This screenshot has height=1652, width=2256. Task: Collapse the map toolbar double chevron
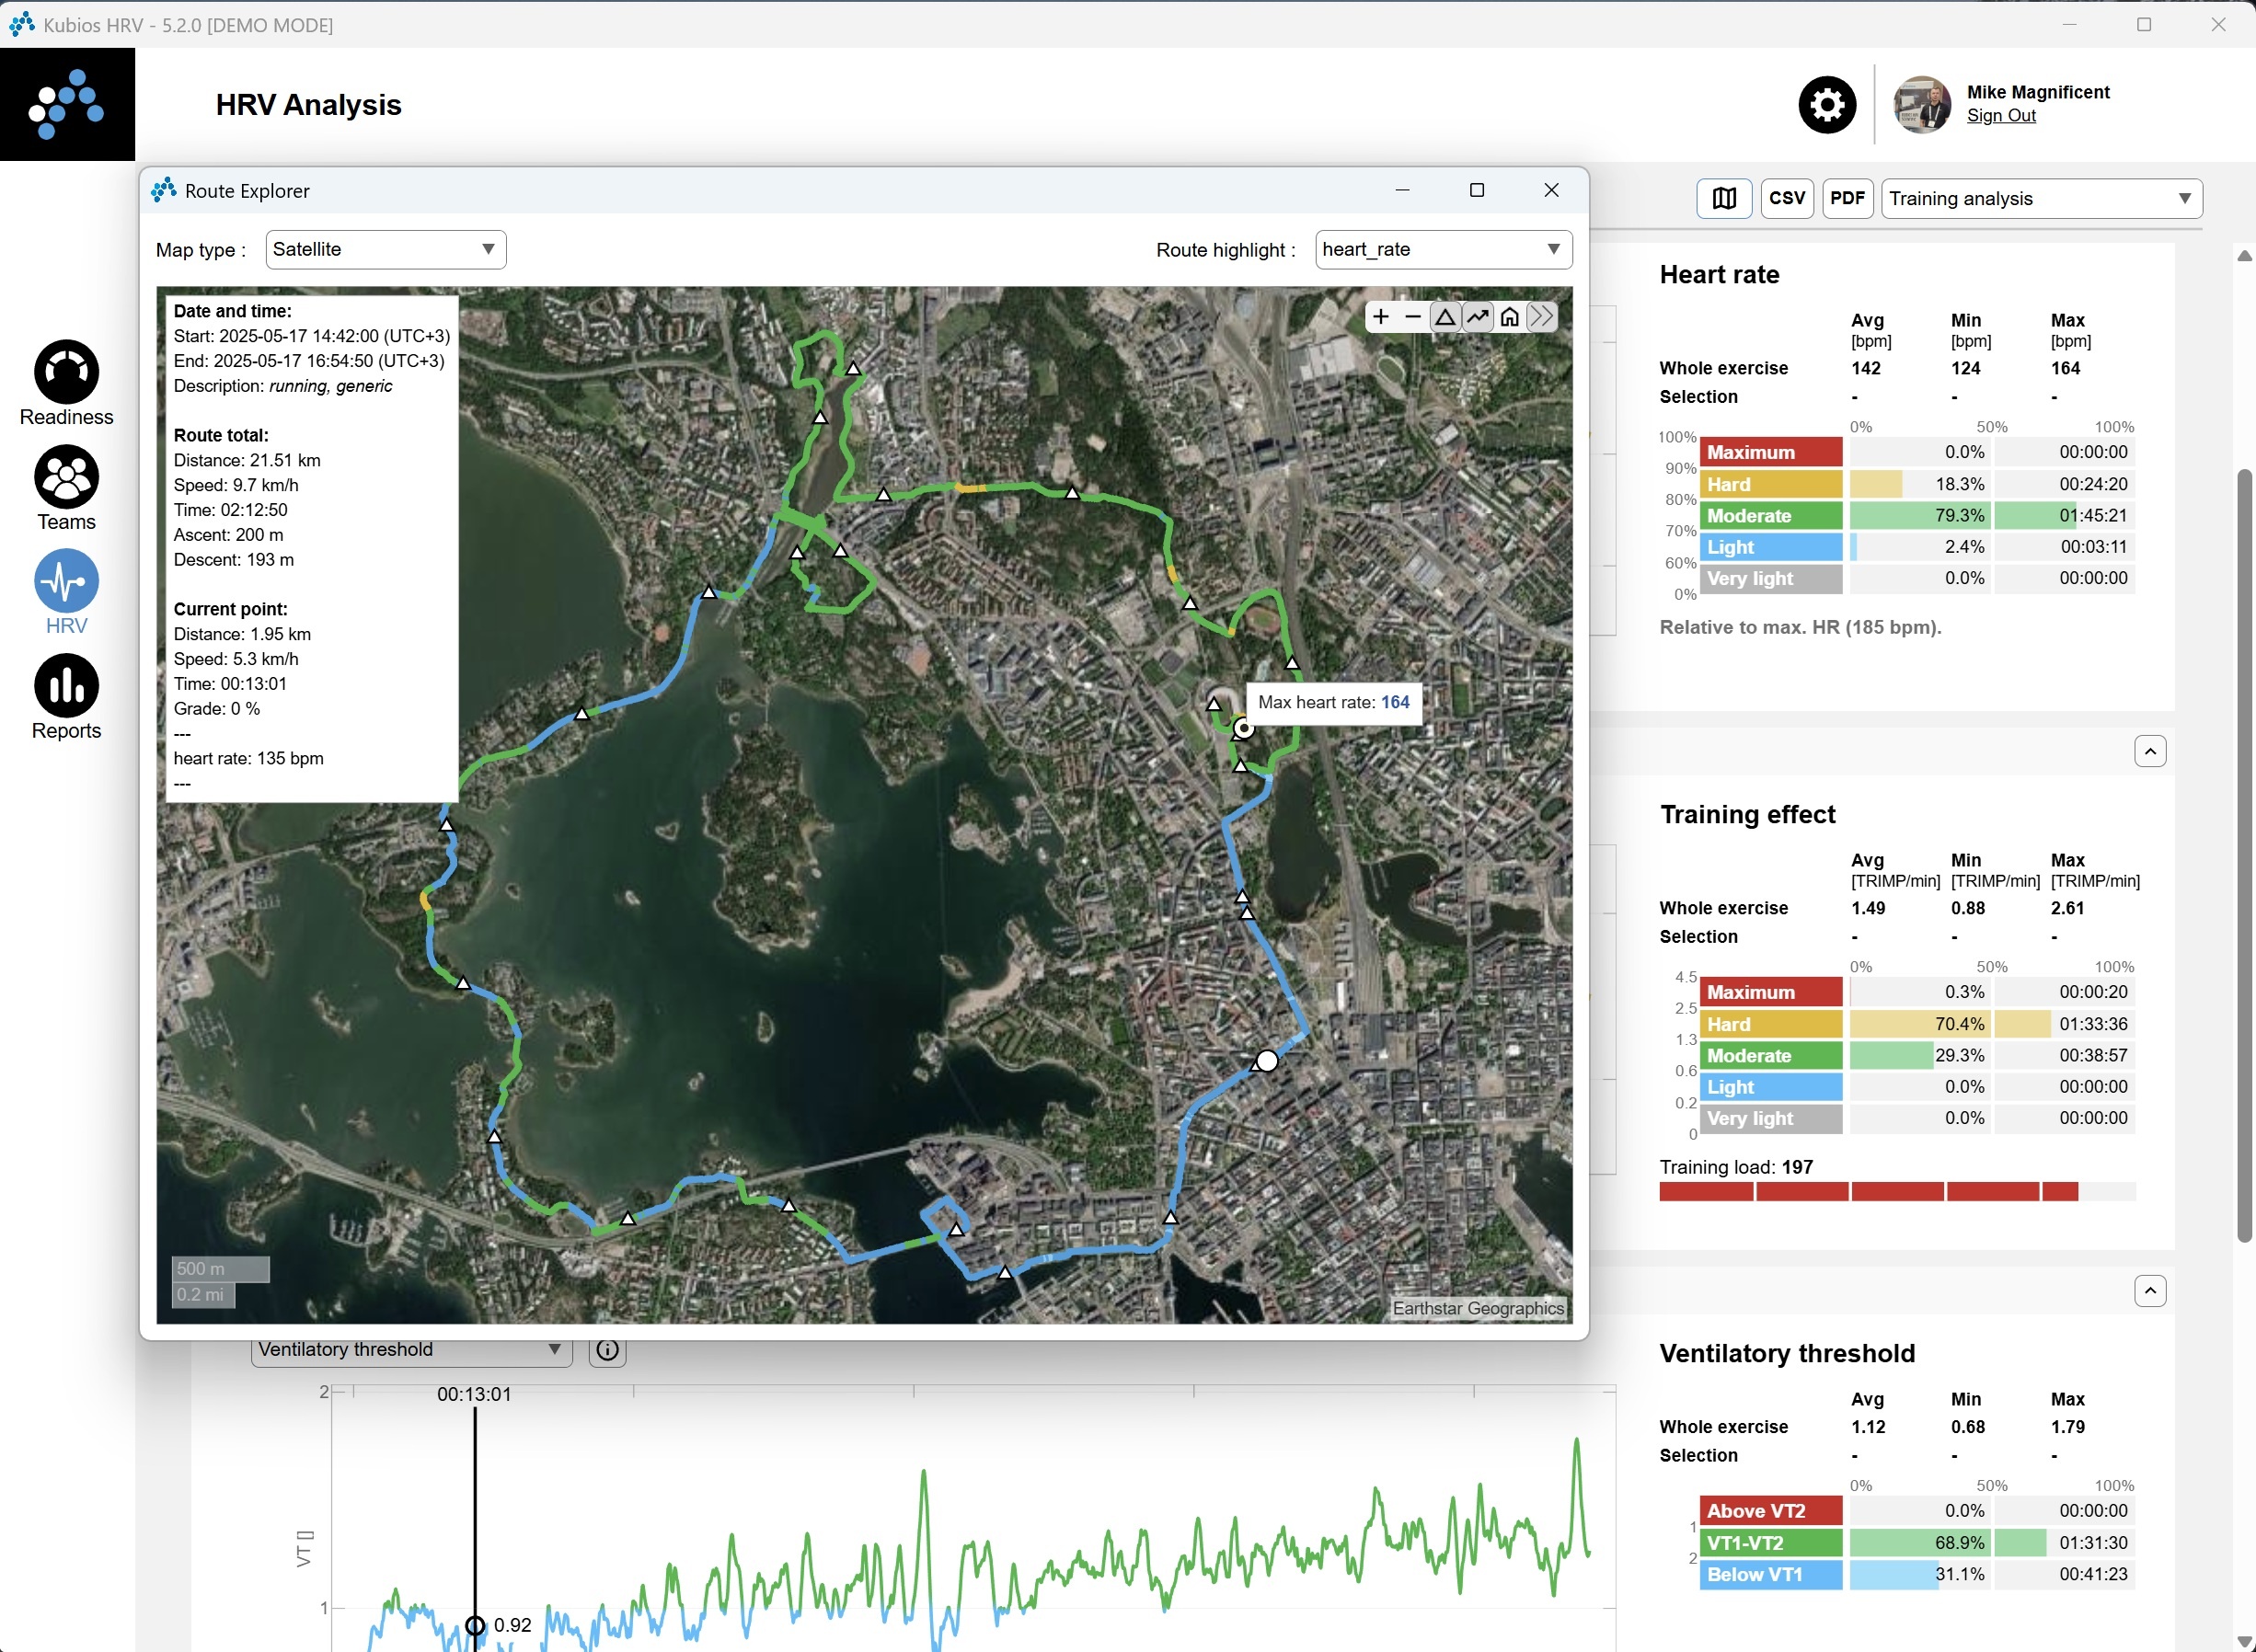pyautogui.click(x=1542, y=317)
